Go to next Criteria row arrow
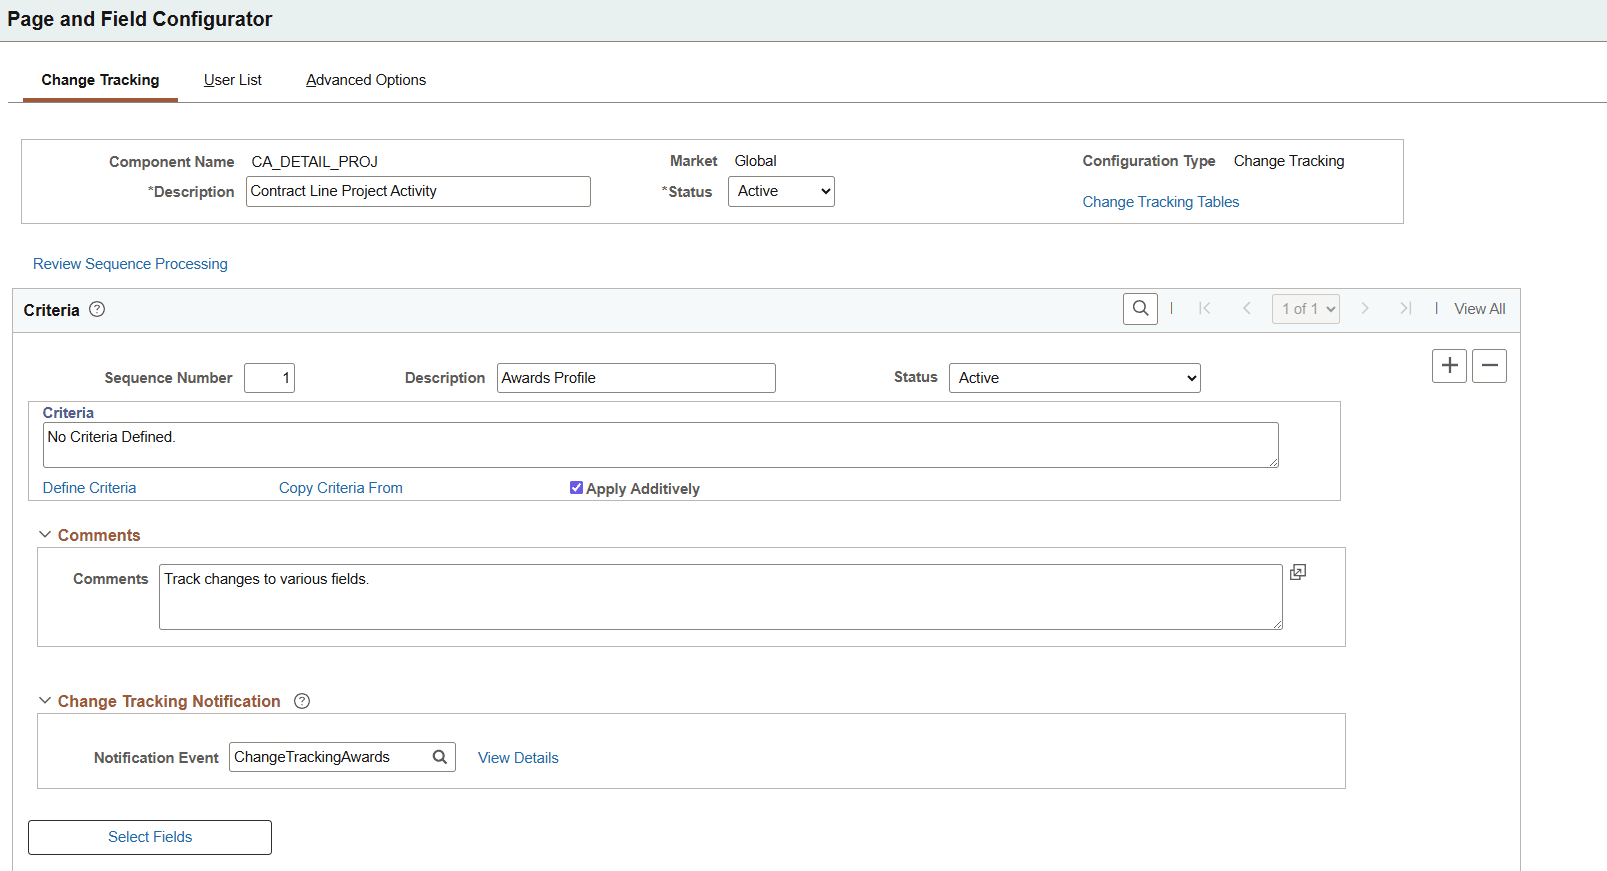This screenshot has height=871, width=1607. tap(1365, 309)
